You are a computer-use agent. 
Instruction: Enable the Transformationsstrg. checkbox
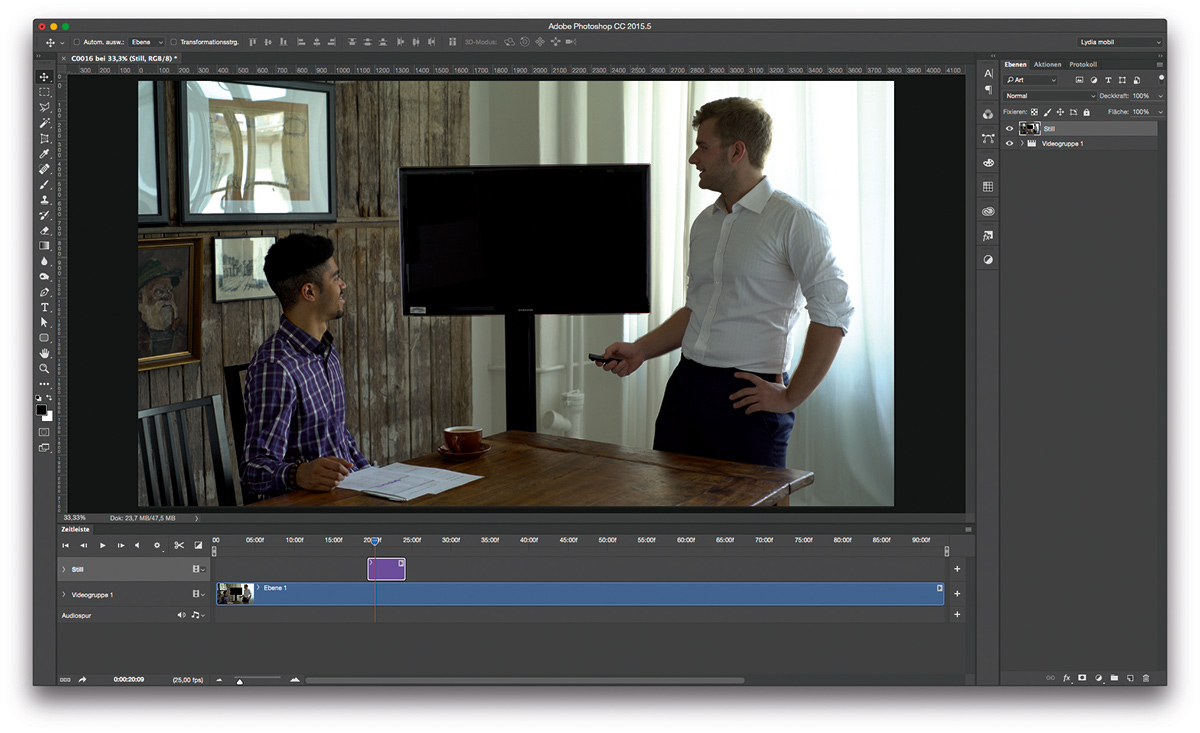coord(174,42)
